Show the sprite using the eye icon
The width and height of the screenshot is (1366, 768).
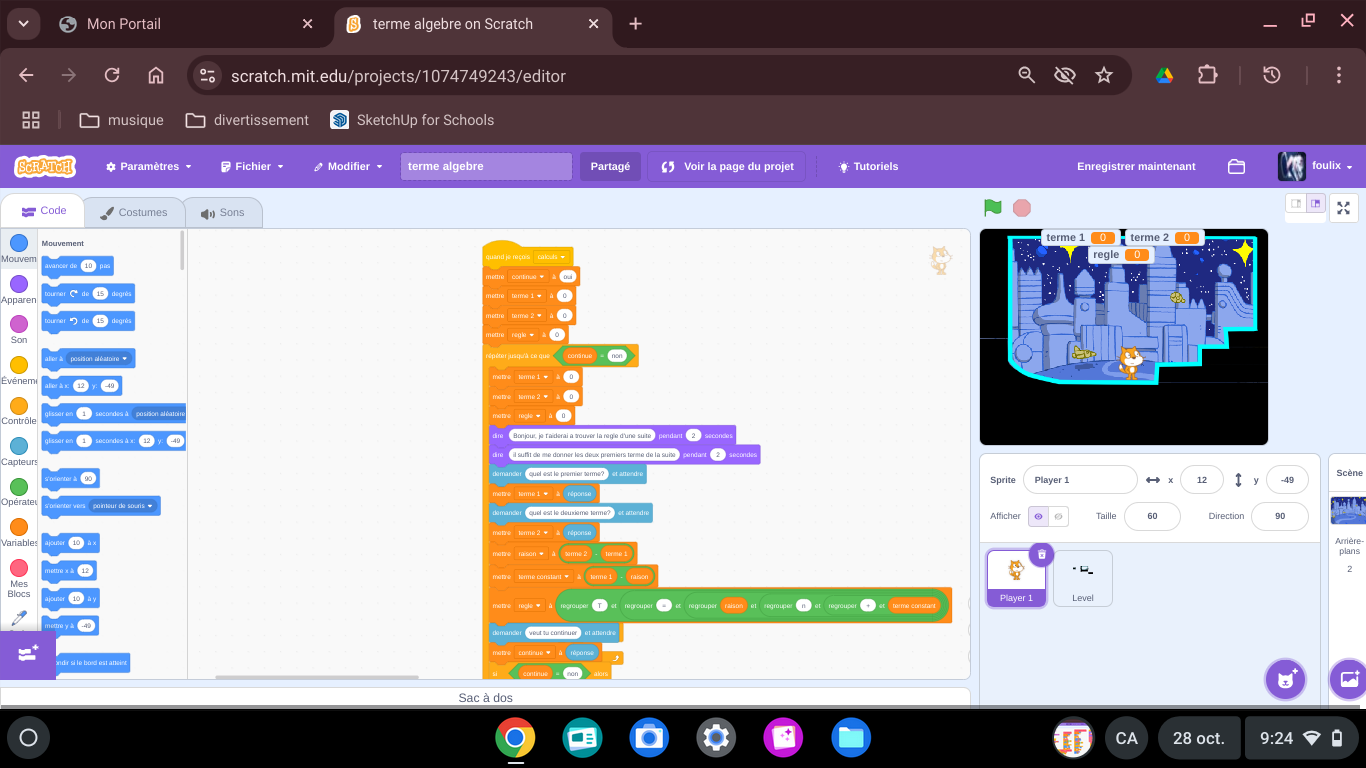tap(1039, 516)
